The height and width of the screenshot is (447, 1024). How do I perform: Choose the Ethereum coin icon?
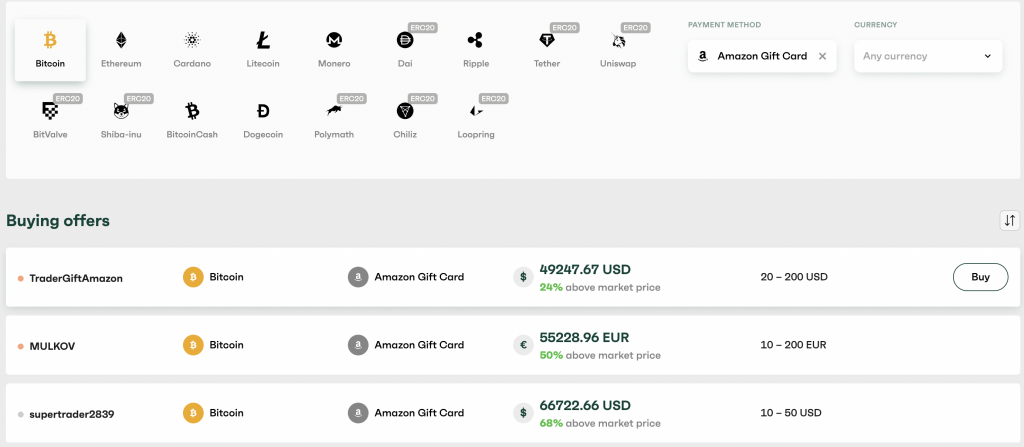[121, 41]
